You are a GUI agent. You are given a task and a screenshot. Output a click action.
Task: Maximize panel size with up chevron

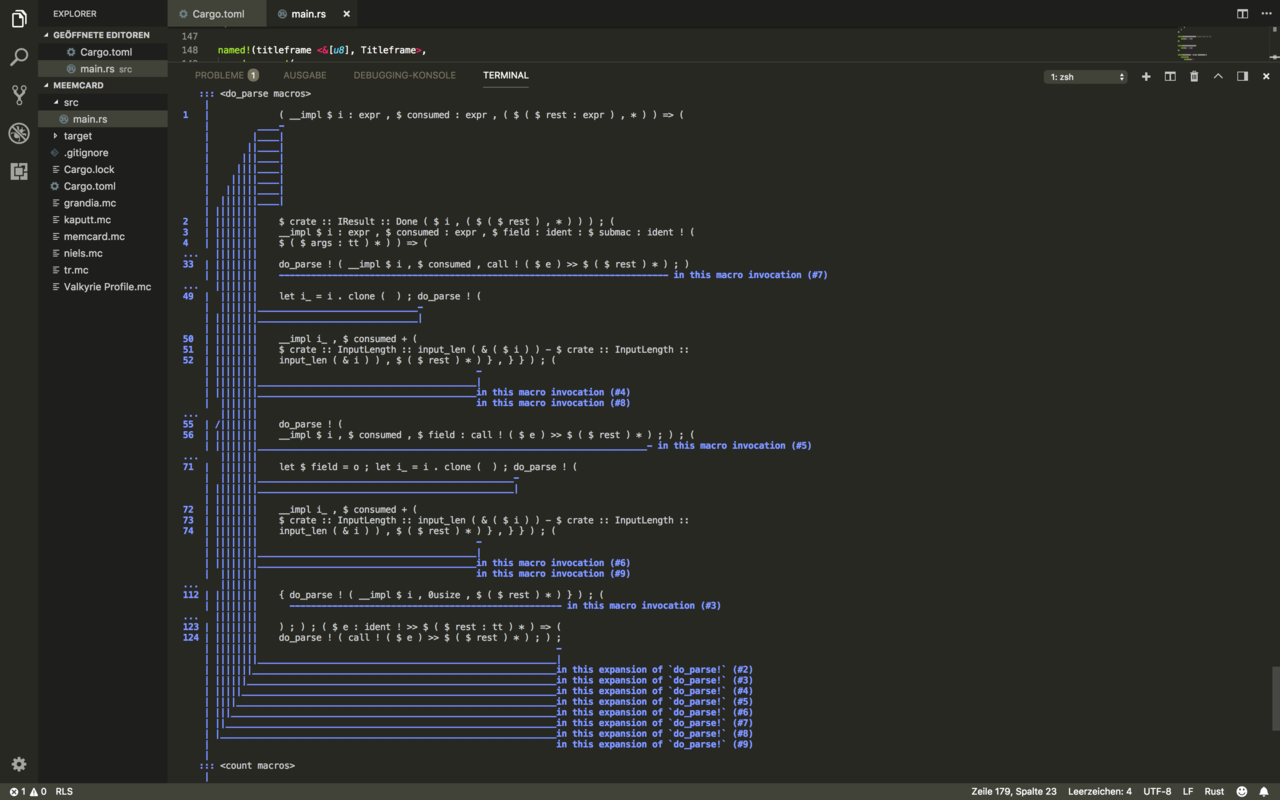click(1218, 76)
